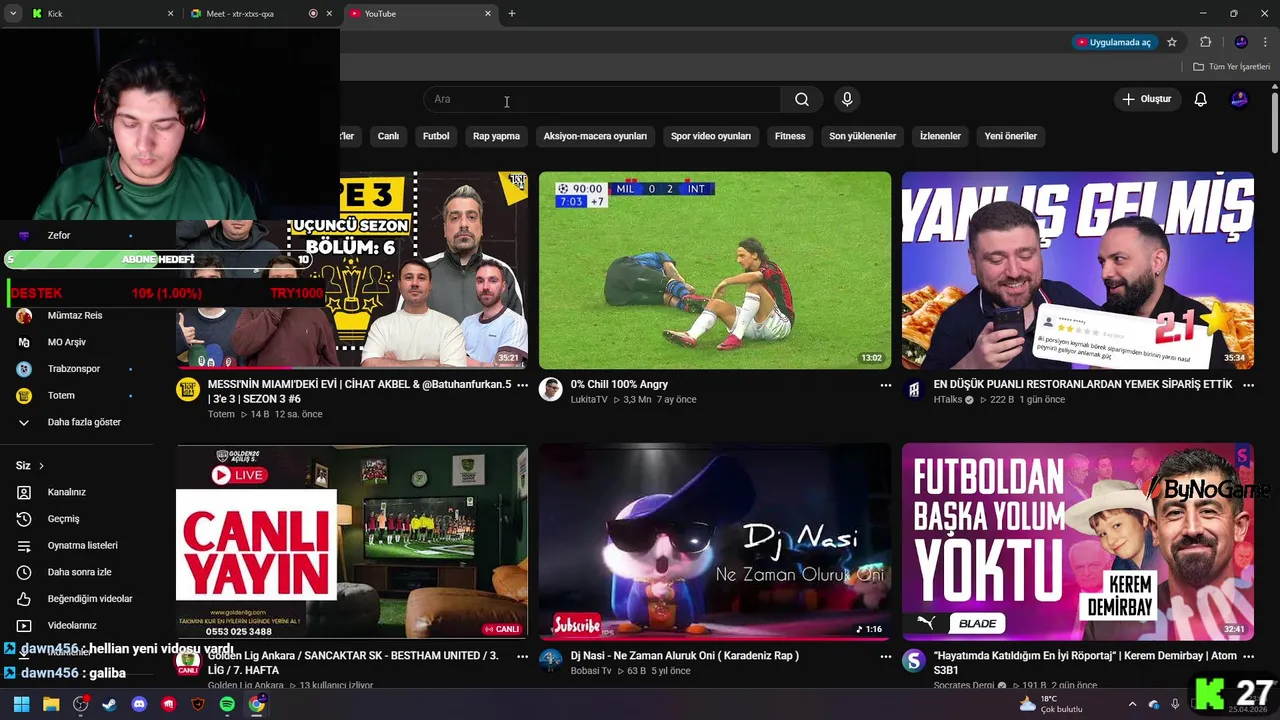Open the Tüm Yer İşaretleri bookmarks folder
Image resolution: width=1280 pixels, height=720 pixels.
1231,66
